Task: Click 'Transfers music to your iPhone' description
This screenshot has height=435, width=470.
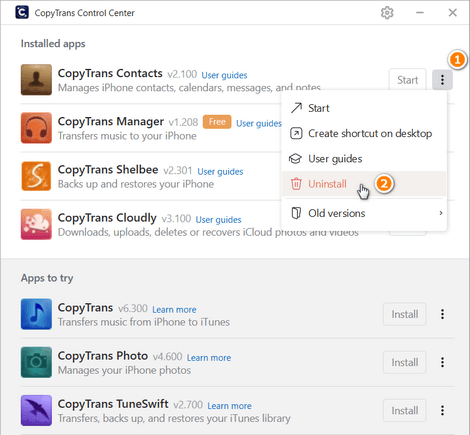Action: (x=127, y=136)
